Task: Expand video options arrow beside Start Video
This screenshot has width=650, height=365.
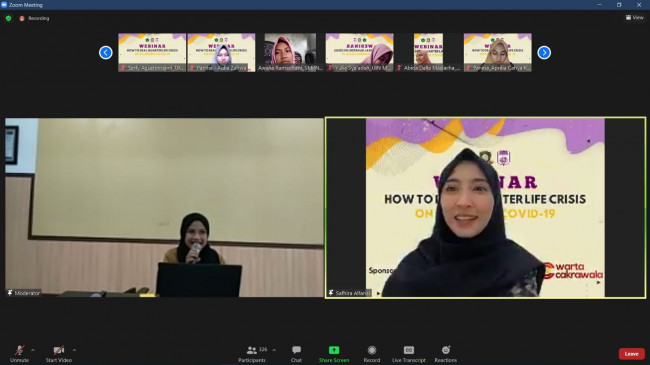Action: click(x=74, y=350)
